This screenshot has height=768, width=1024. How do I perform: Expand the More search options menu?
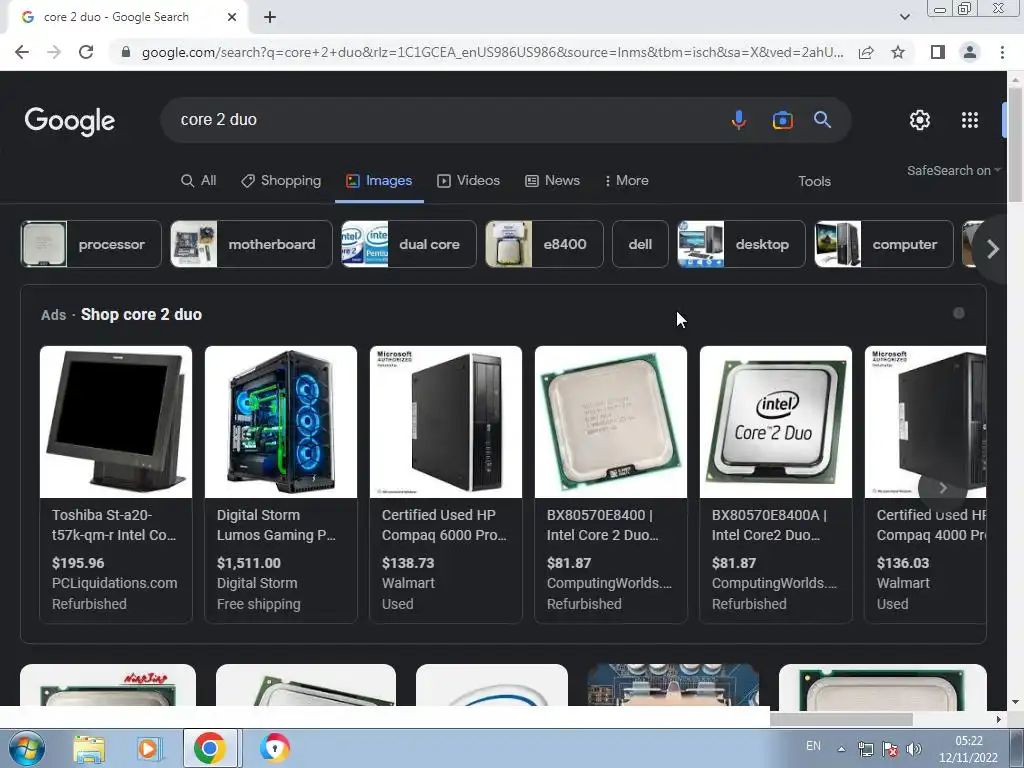(x=626, y=181)
